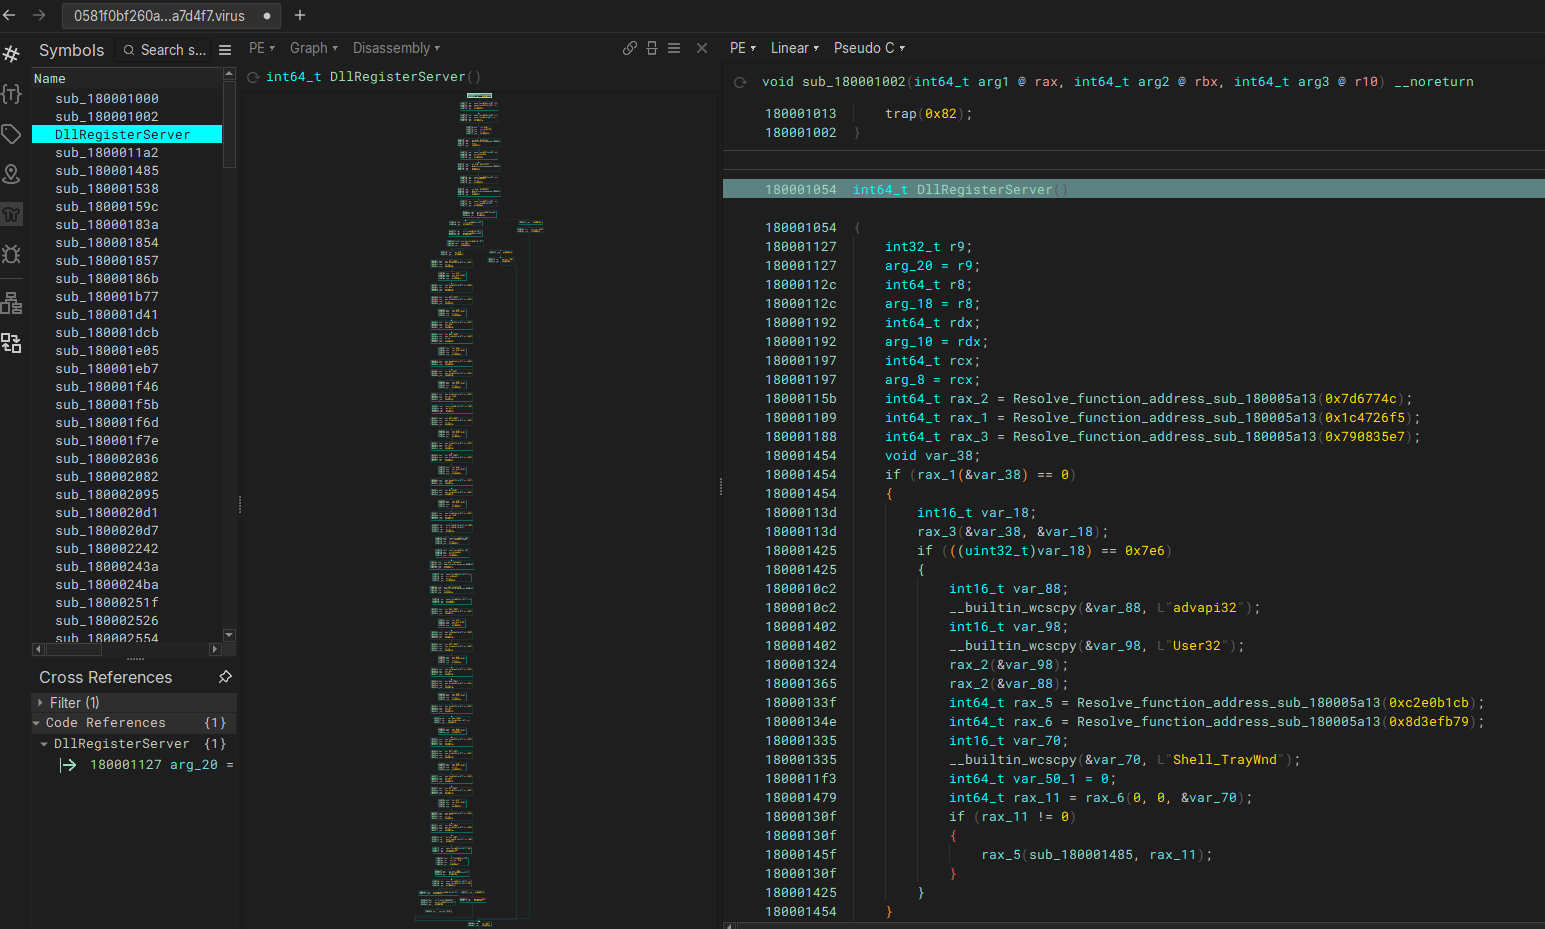The image size is (1545, 929).
Task: Click the symbols list scroll up arrow
Action: tap(229, 74)
